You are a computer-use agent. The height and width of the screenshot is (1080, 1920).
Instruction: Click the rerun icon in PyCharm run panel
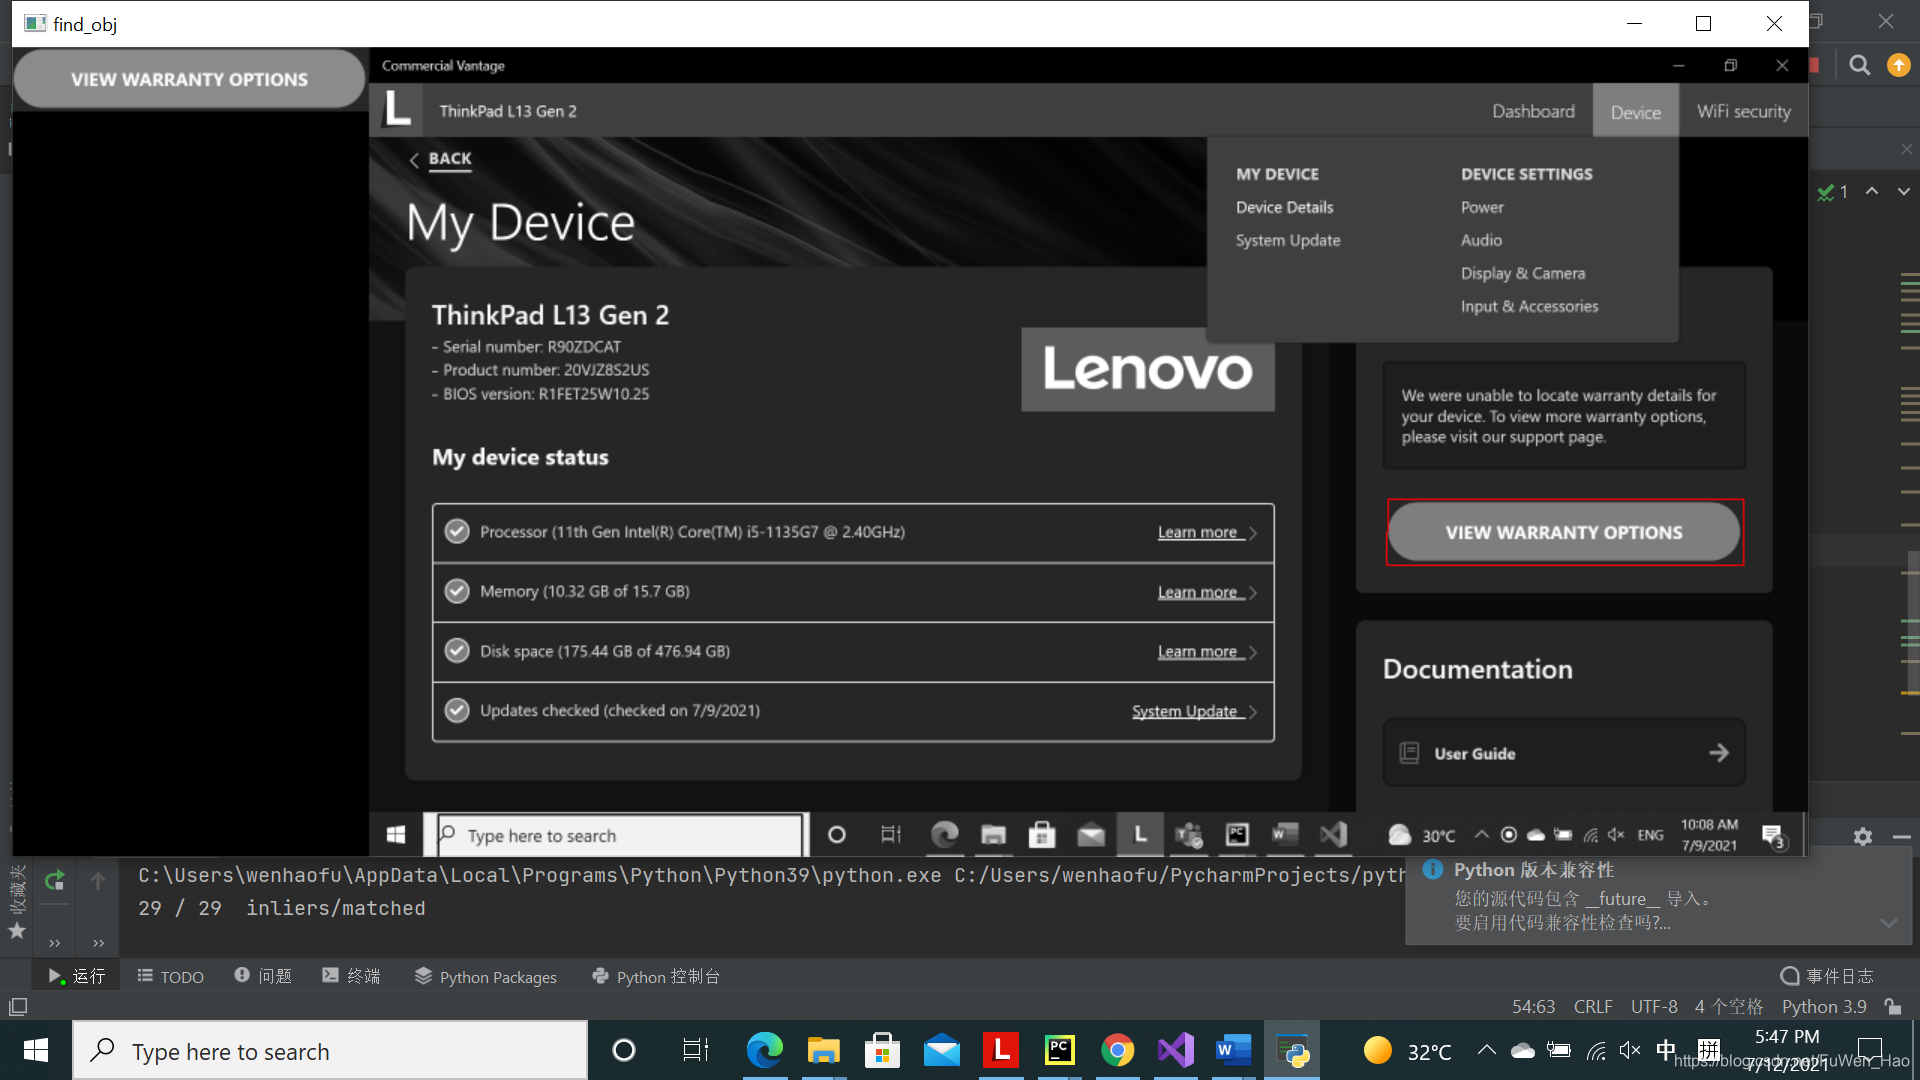pyautogui.click(x=55, y=880)
